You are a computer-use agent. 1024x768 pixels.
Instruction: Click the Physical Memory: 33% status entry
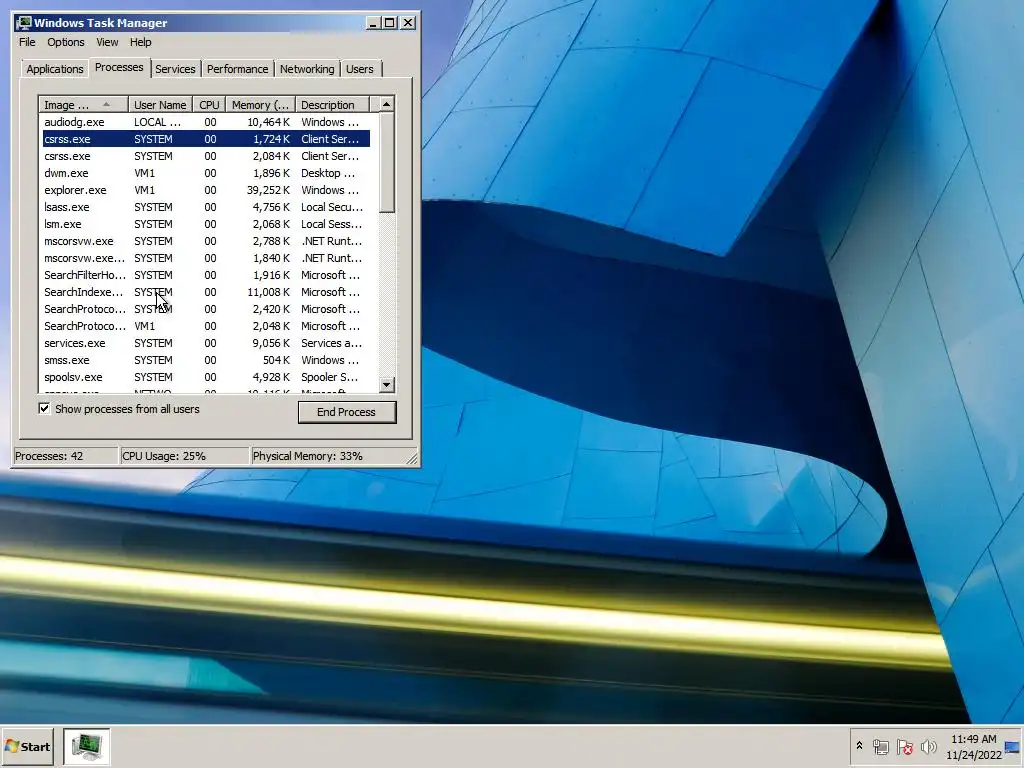(x=329, y=456)
